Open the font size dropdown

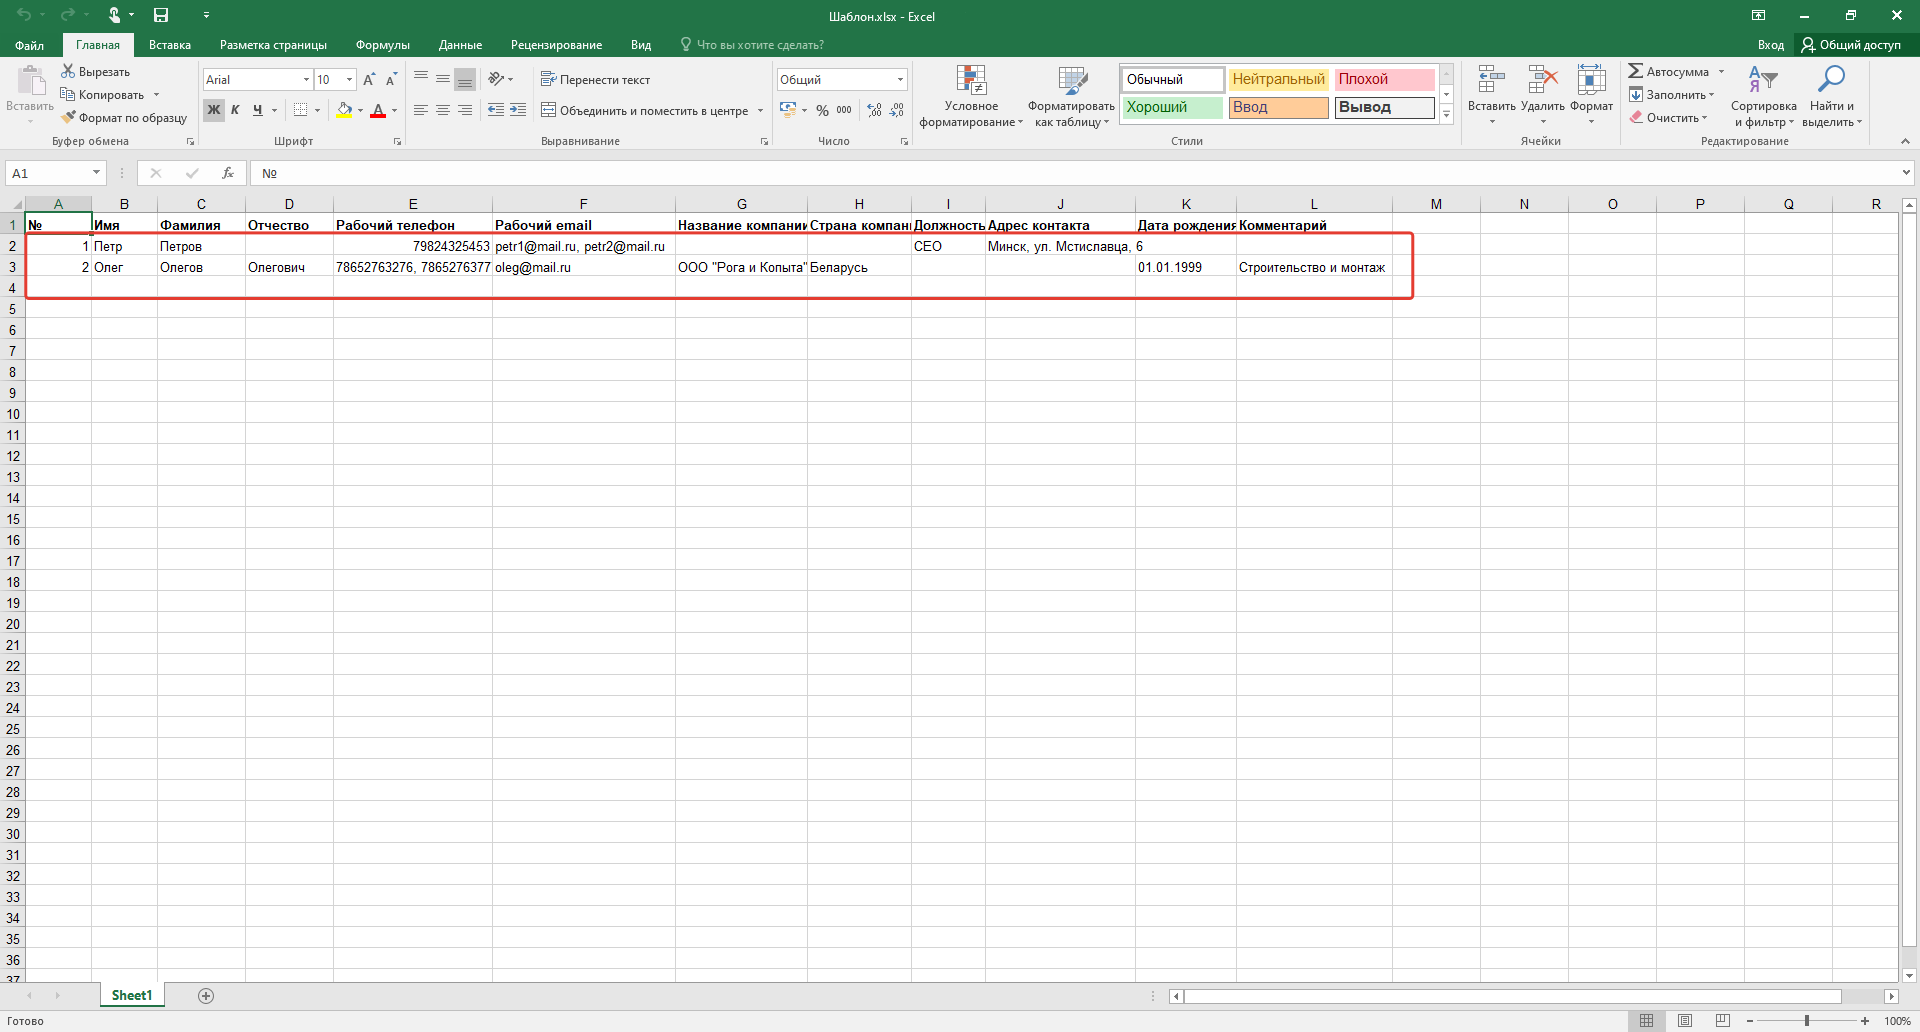click(x=349, y=79)
